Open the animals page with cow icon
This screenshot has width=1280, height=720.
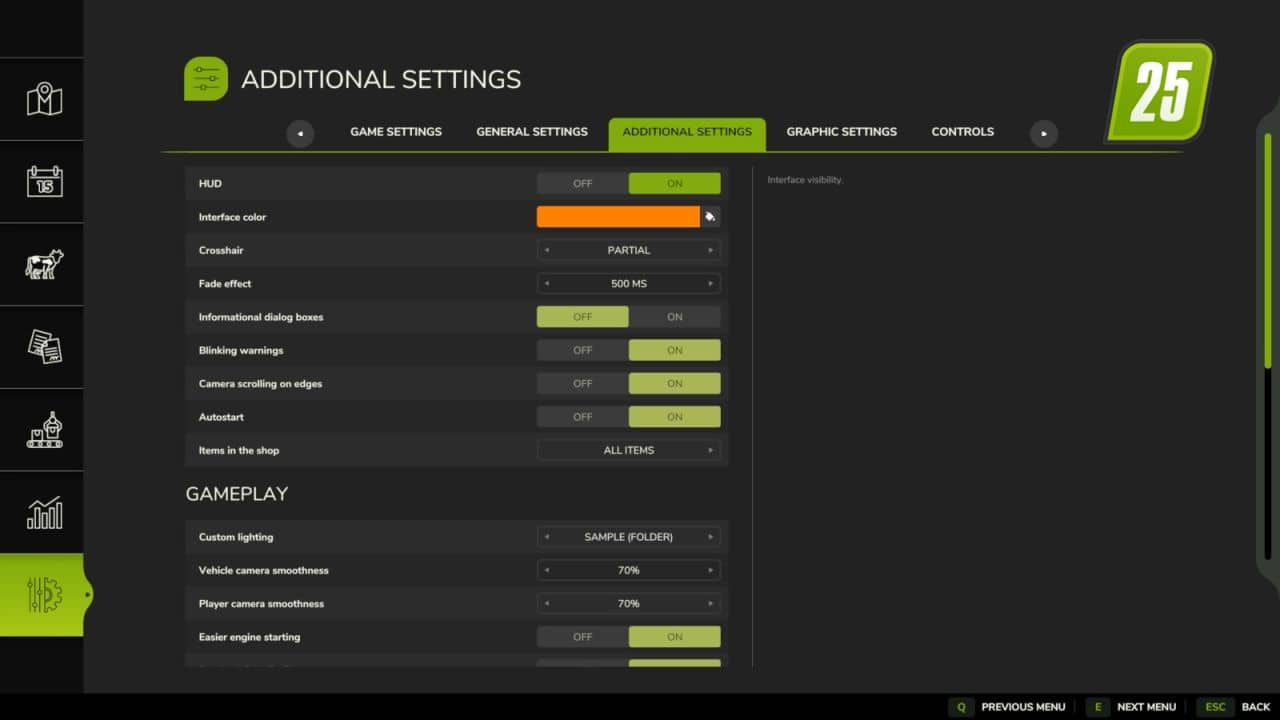click(x=44, y=264)
